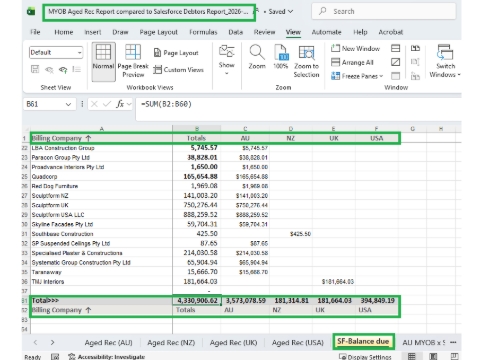This screenshot has width=480, height=360.
Task: Open the Insert ribbon tab
Action: click(x=93, y=32)
